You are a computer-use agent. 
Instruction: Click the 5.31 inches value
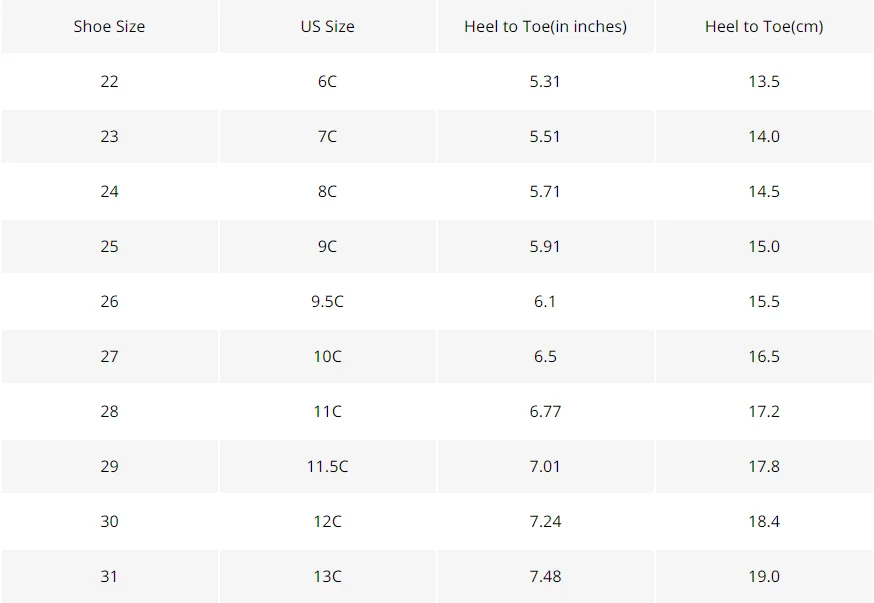(x=545, y=81)
